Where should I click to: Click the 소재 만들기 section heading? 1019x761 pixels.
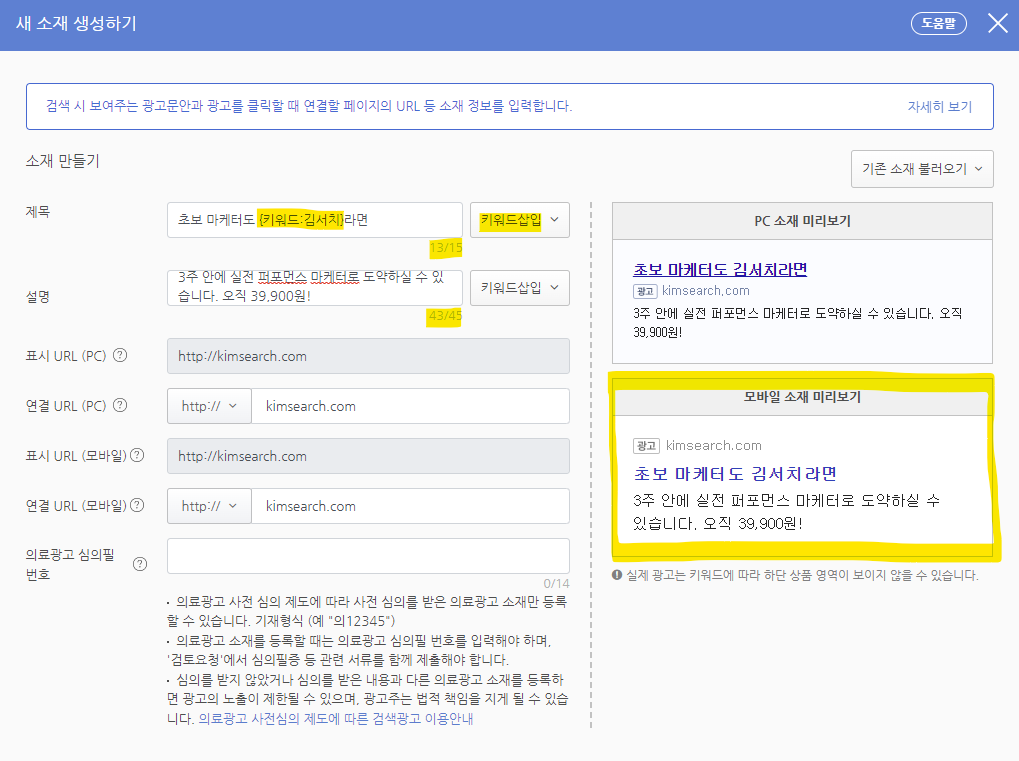pos(62,161)
